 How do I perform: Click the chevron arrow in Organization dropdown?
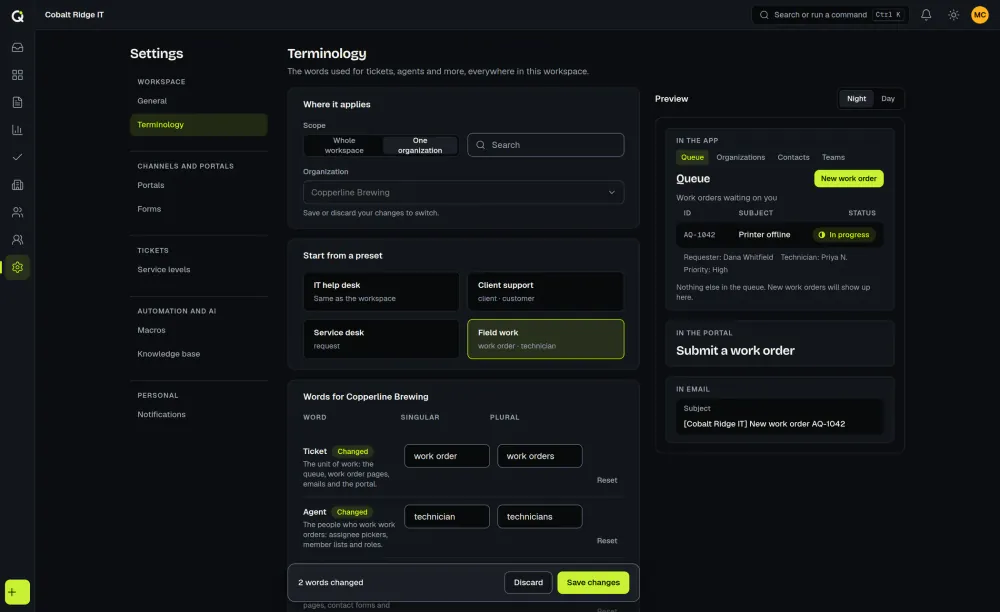coord(612,193)
